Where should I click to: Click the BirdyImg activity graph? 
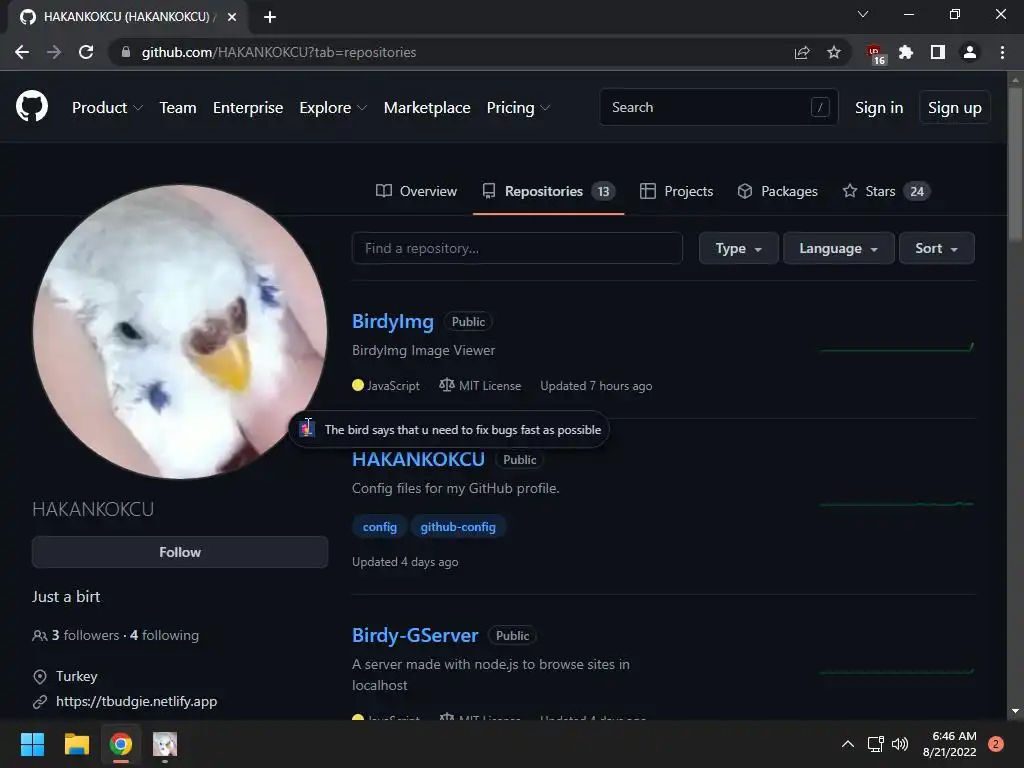[897, 347]
